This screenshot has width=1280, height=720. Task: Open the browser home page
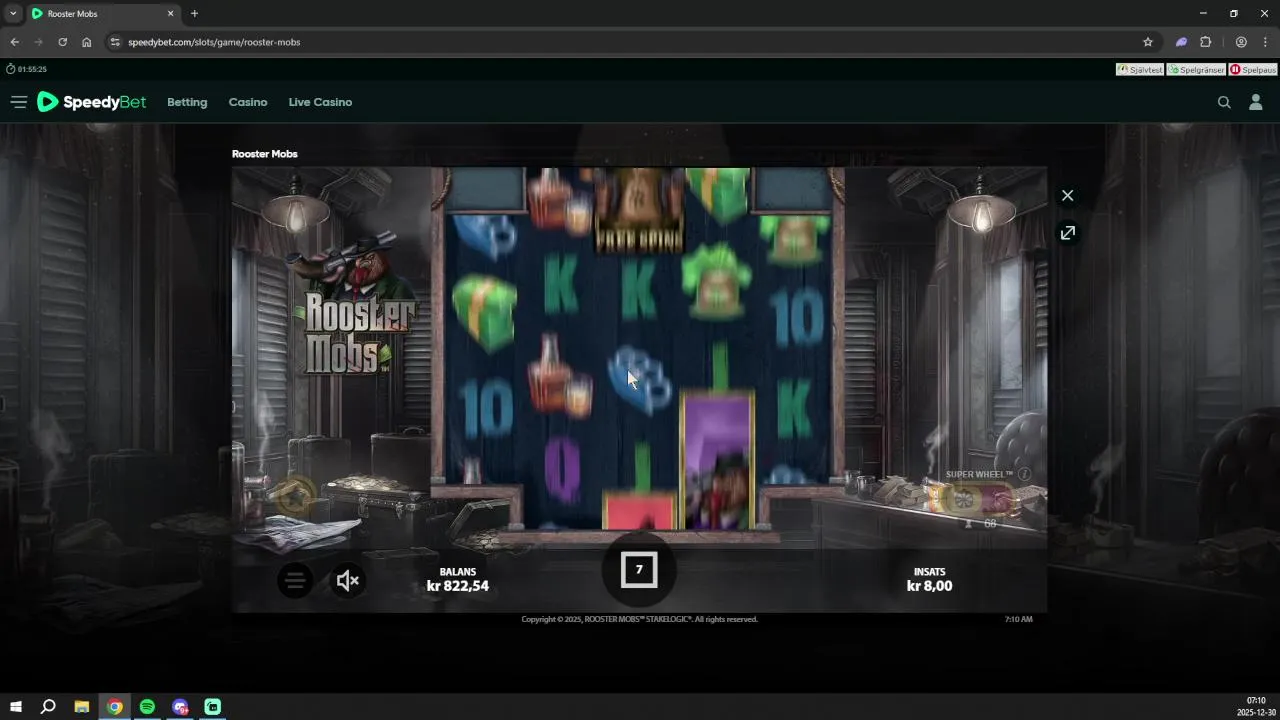coord(87,42)
